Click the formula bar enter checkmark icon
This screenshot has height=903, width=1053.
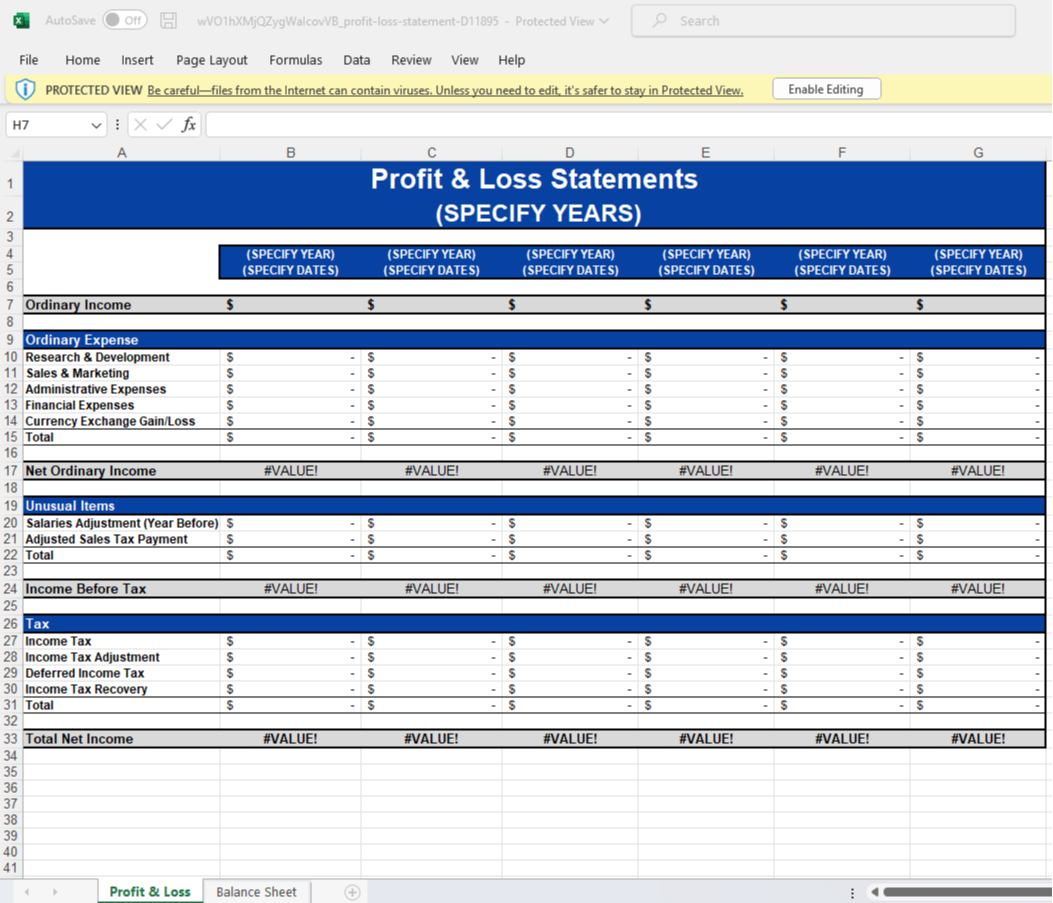[x=164, y=124]
